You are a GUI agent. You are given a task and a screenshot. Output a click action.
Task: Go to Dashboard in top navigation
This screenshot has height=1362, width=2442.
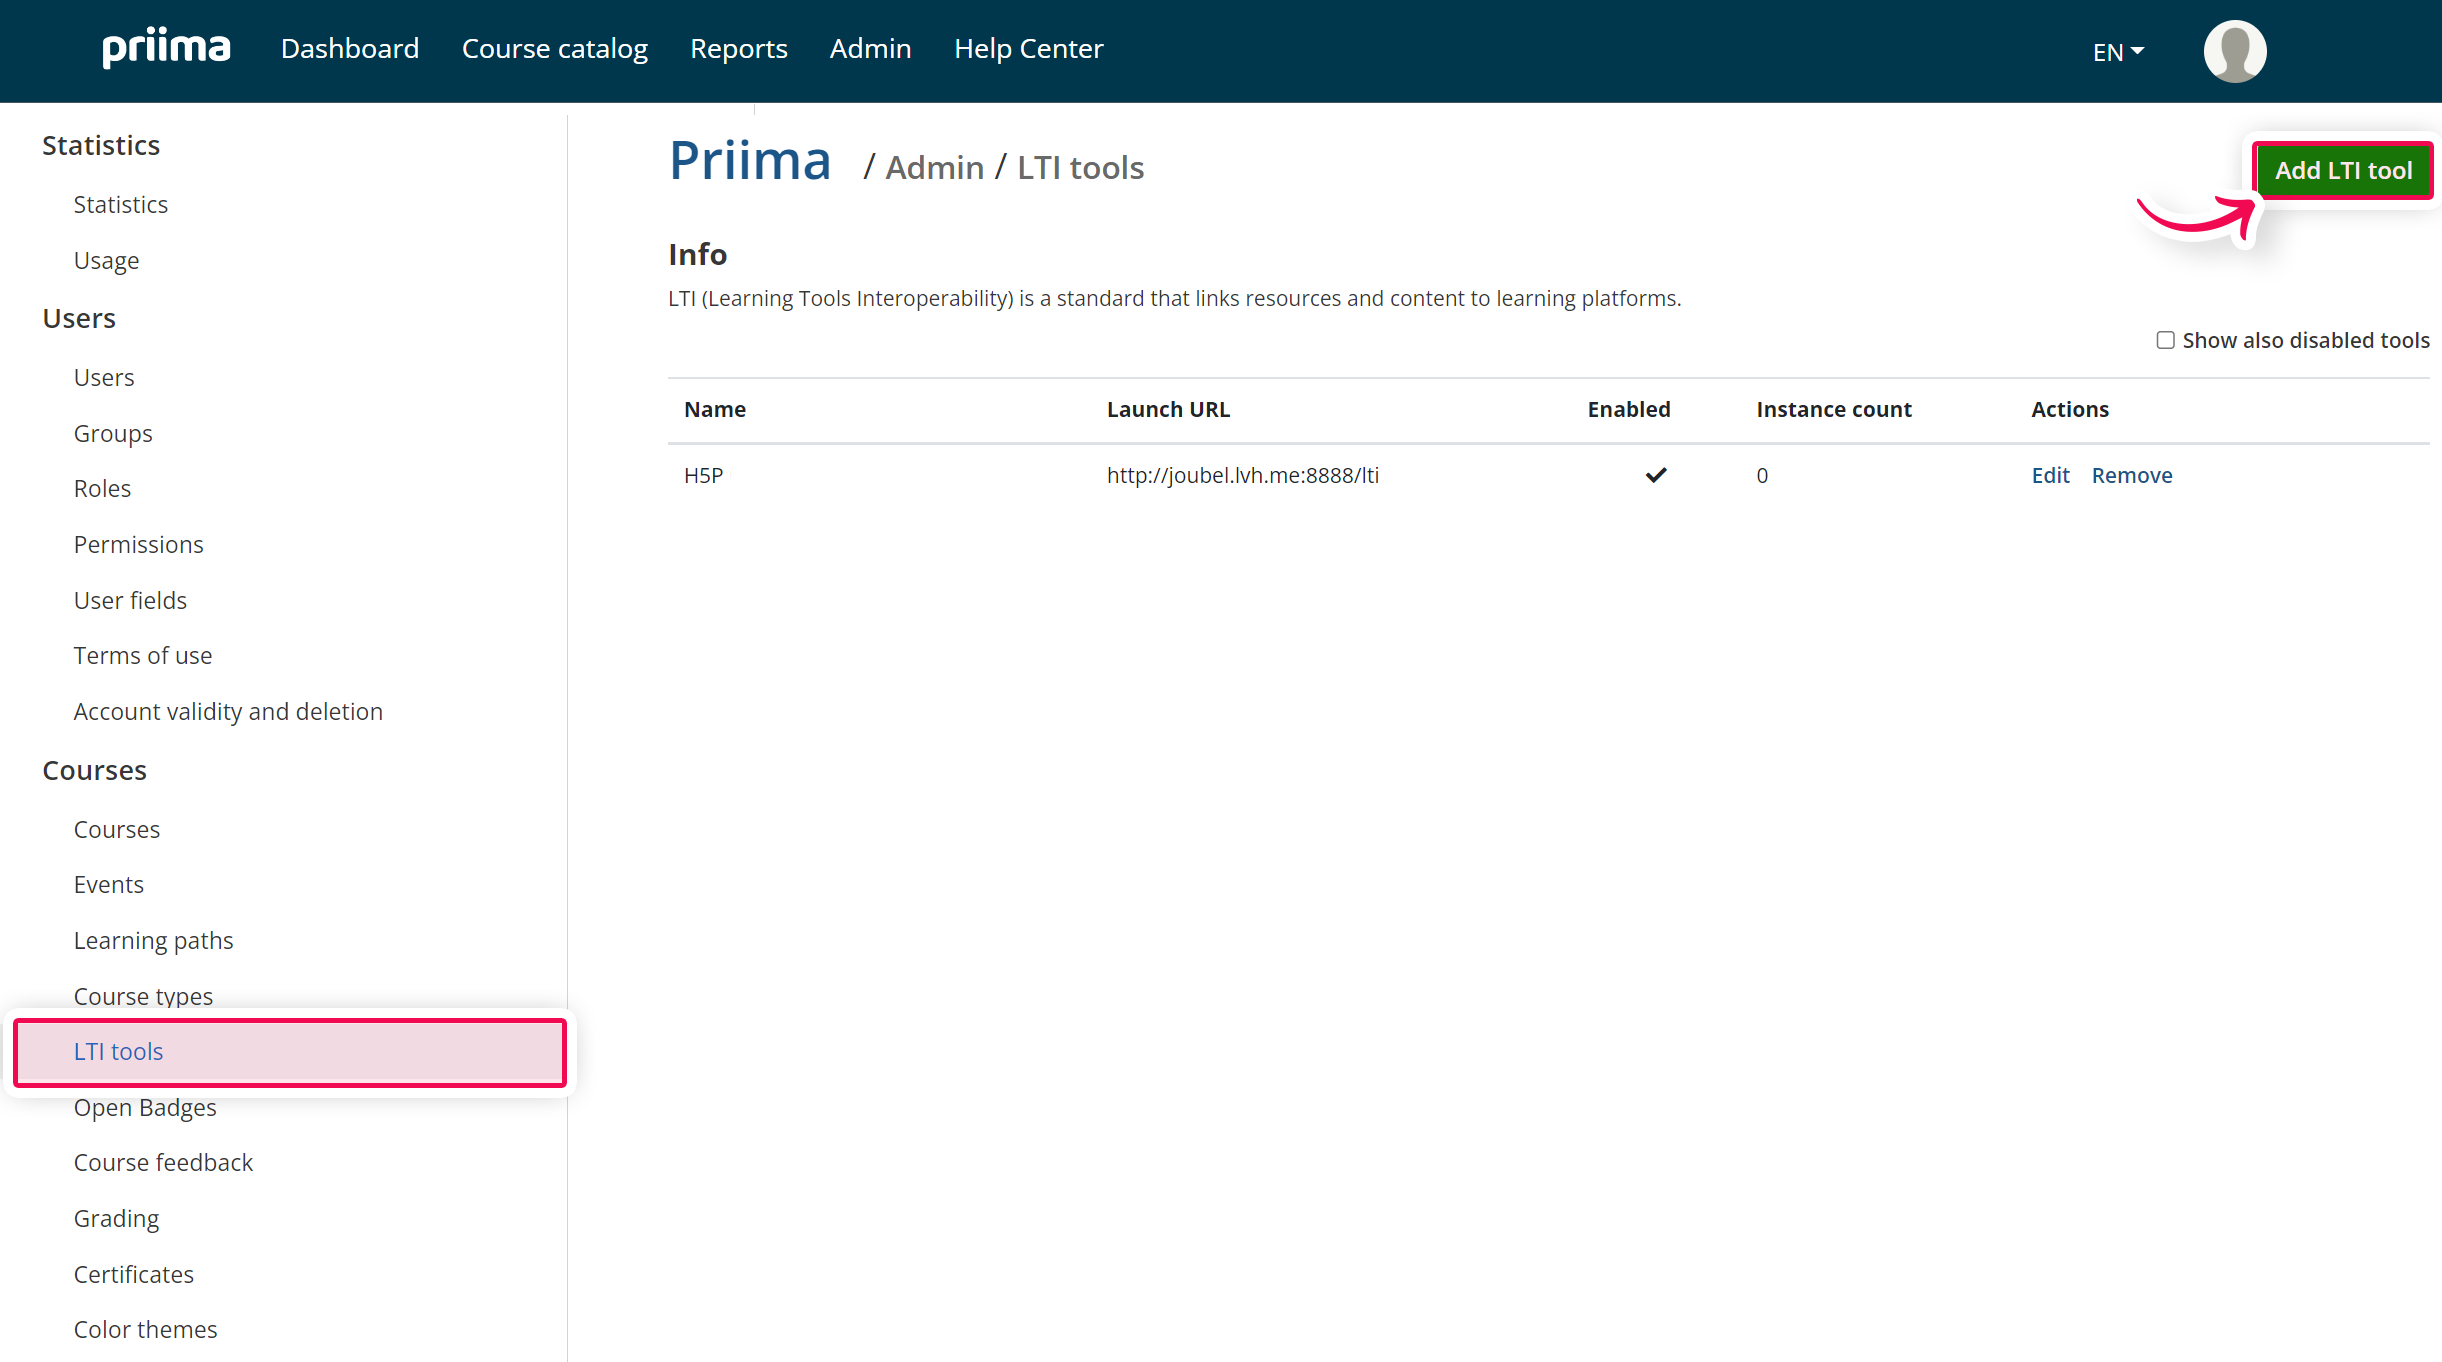350,48
